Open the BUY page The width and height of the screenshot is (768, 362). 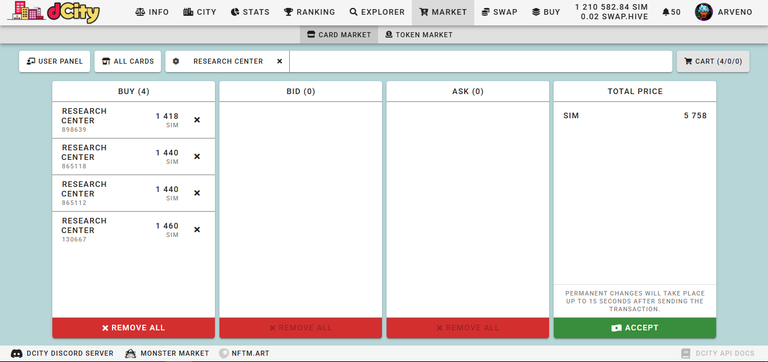click(546, 12)
